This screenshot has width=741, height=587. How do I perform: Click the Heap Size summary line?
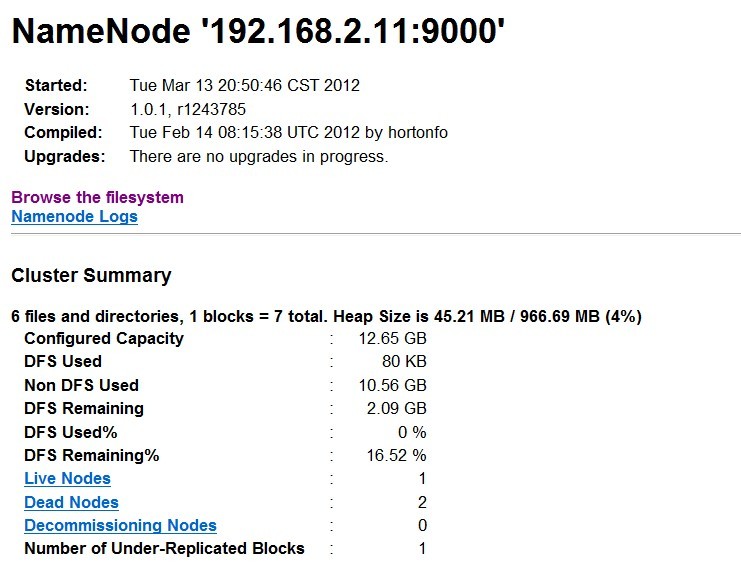click(326, 316)
